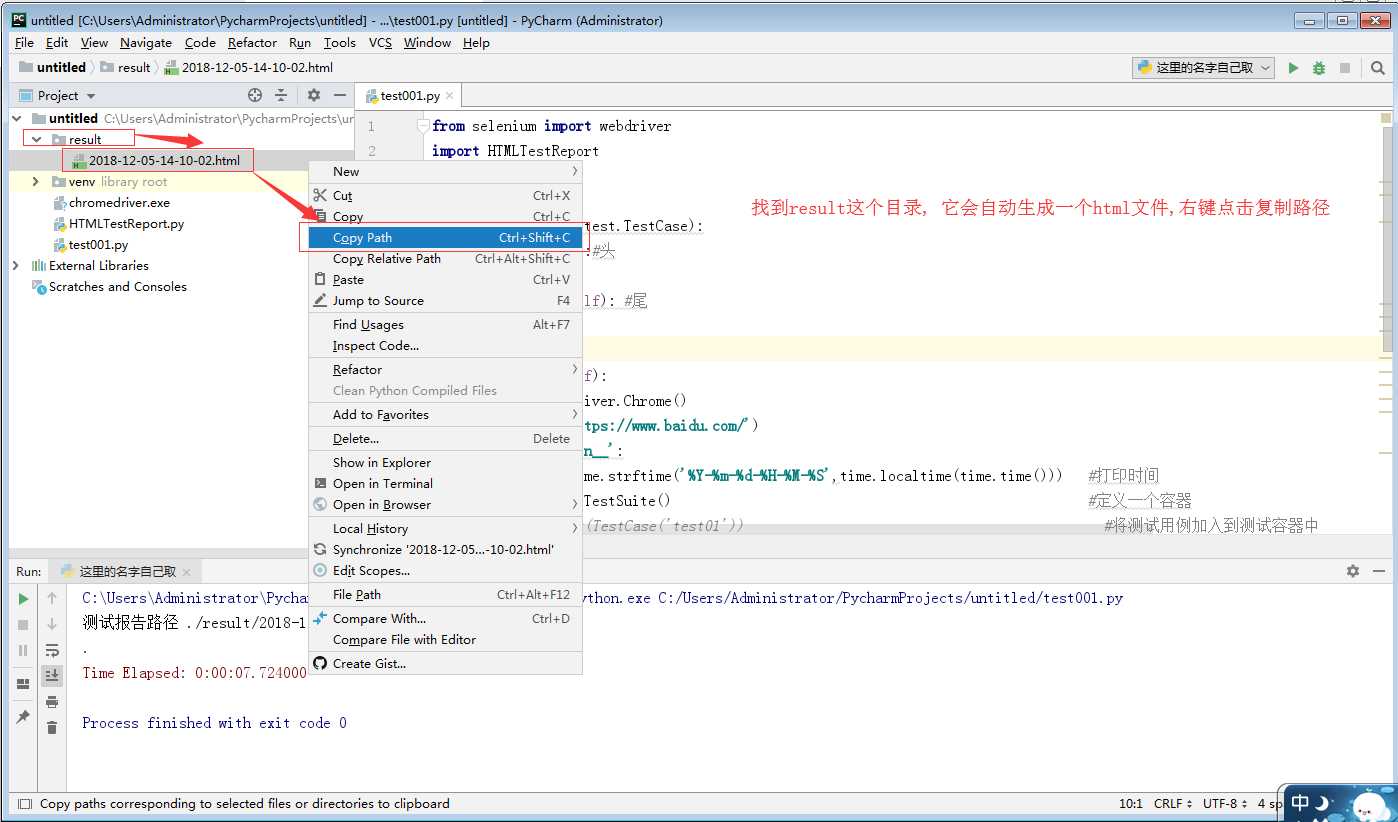Click the restore layout icon in Run panel
Viewport: 1398px width, 822px height.
(23, 684)
